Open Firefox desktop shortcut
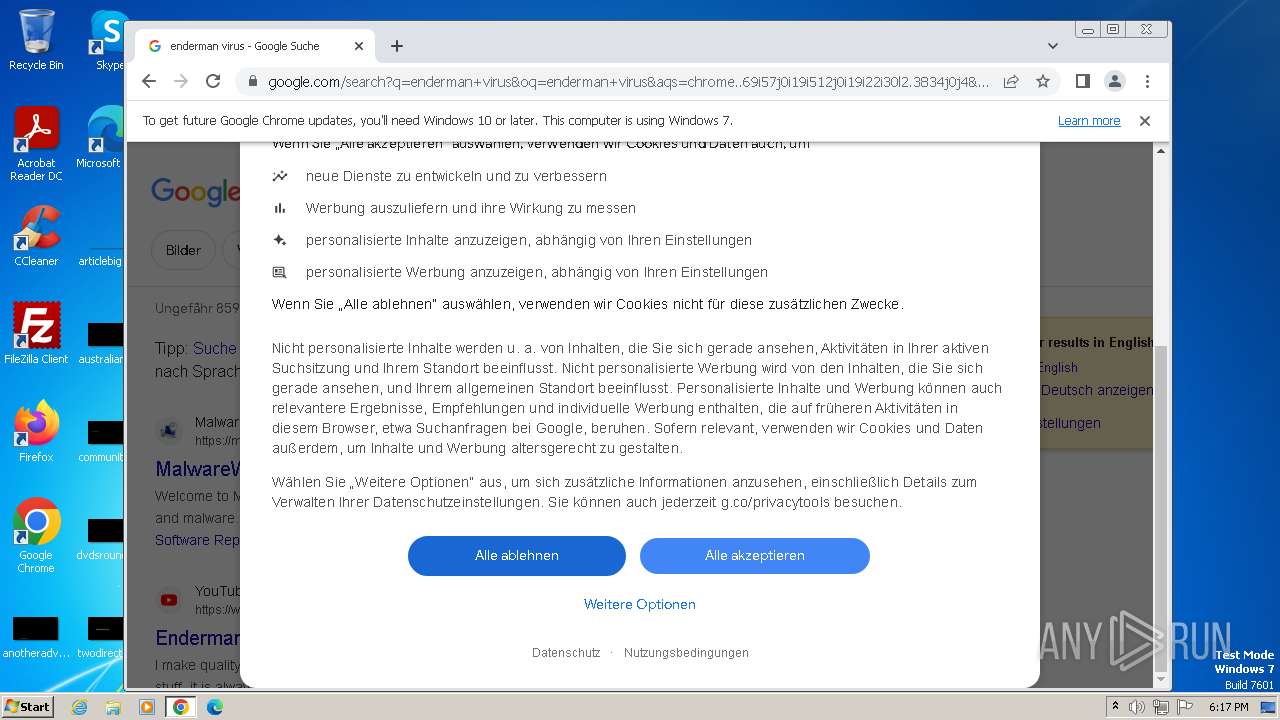The height and width of the screenshot is (720, 1280). (x=36, y=432)
